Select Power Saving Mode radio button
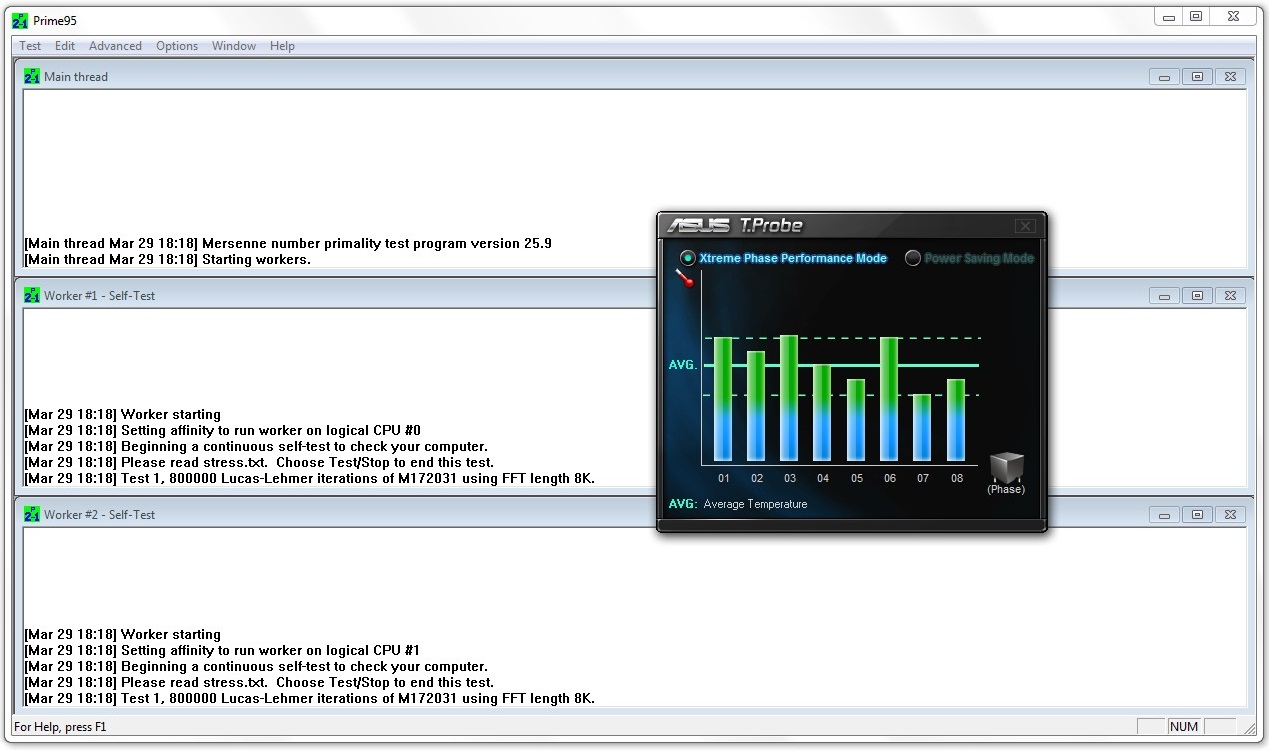This screenshot has height=751, width=1269. (913, 258)
